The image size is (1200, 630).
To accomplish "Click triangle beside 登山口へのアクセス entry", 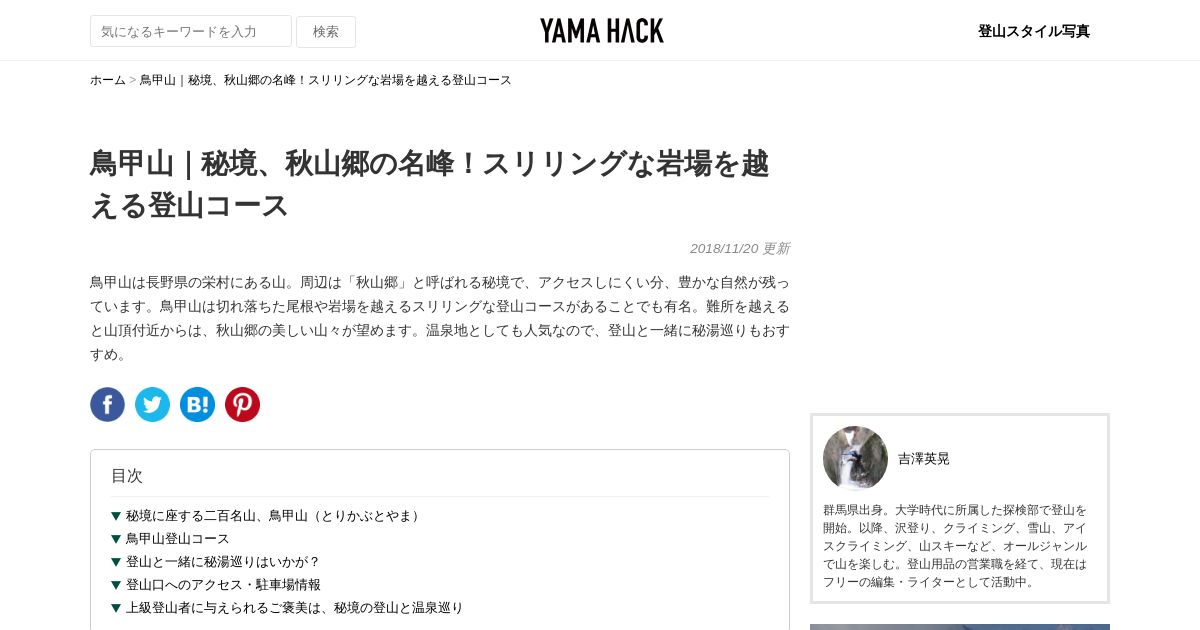I will 116,585.
